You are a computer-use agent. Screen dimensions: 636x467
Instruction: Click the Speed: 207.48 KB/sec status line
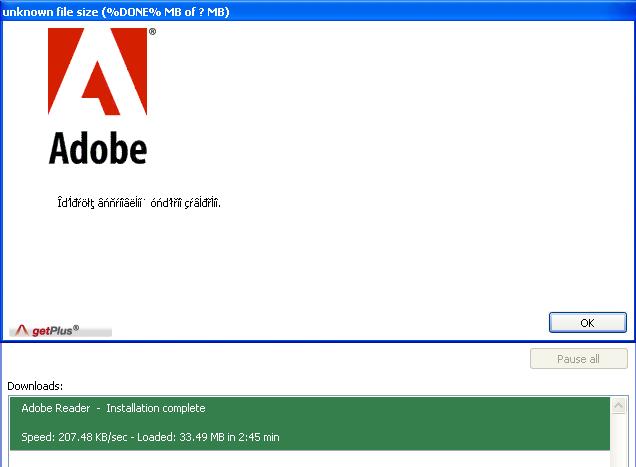pyautogui.click(x=150, y=437)
